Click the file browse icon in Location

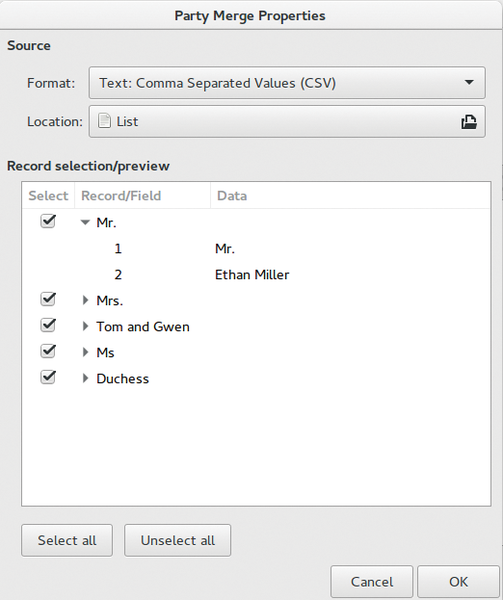(469, 122)
